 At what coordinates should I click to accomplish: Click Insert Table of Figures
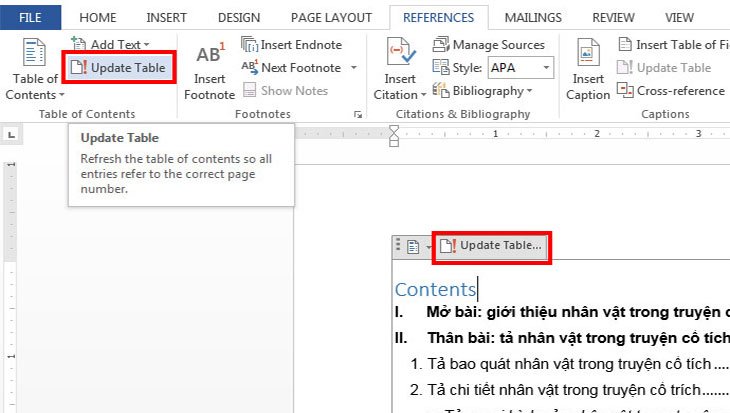[x=673, y=45]
